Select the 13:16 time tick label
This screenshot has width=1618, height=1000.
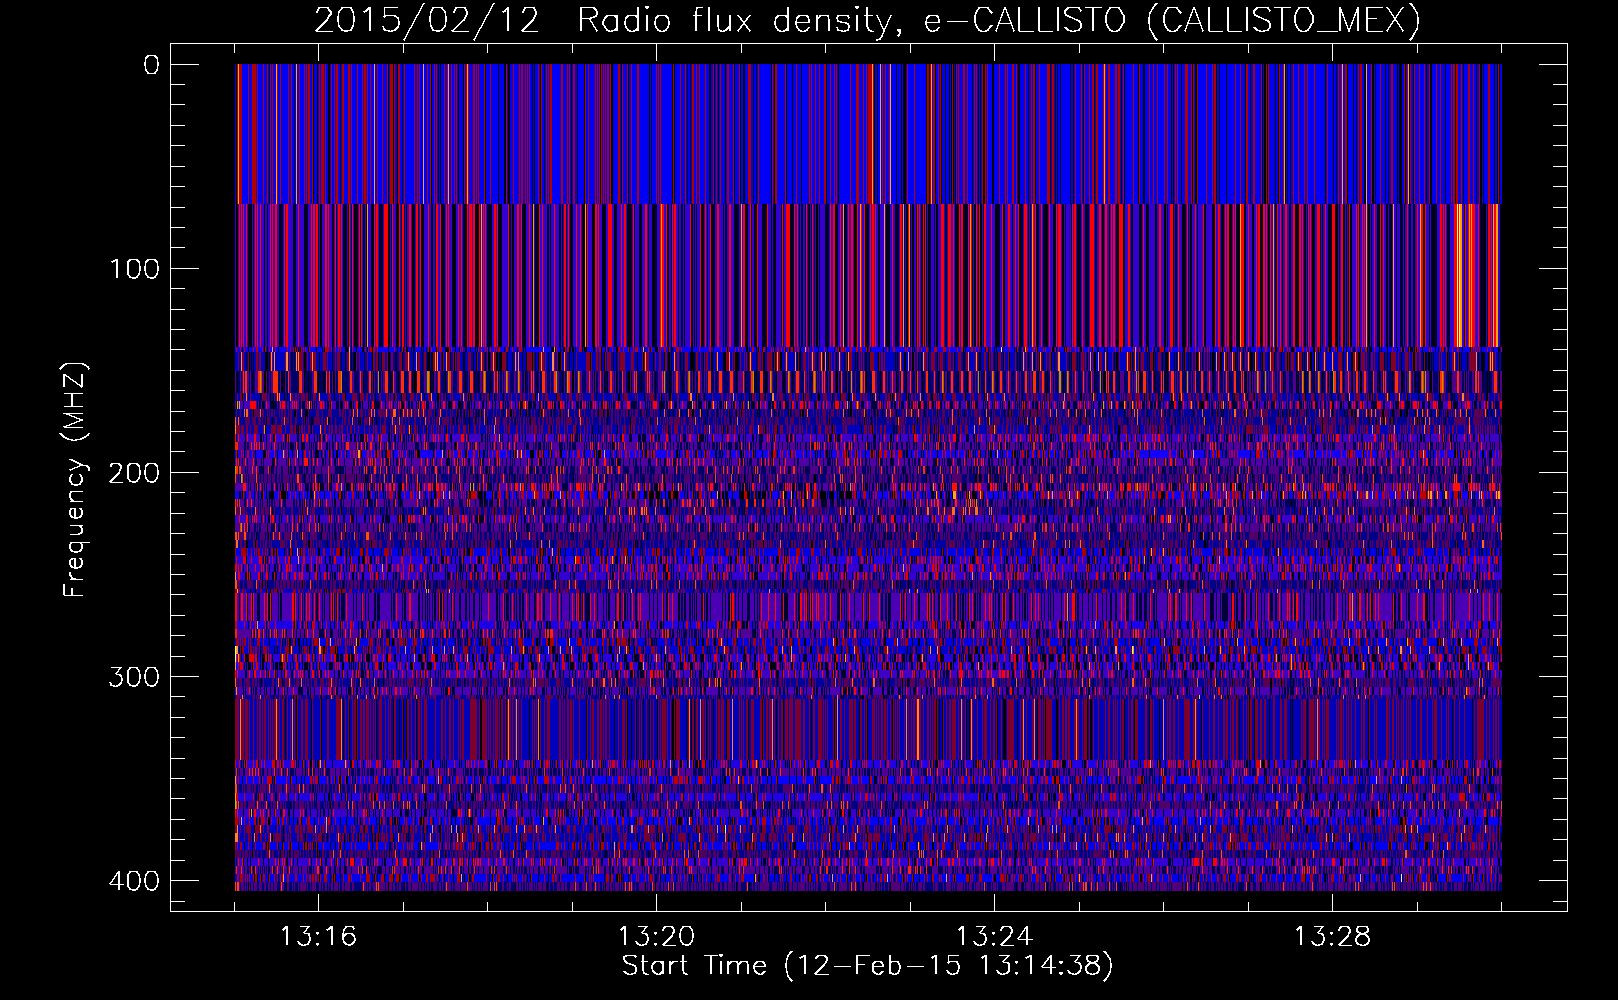tap(319, 937)
